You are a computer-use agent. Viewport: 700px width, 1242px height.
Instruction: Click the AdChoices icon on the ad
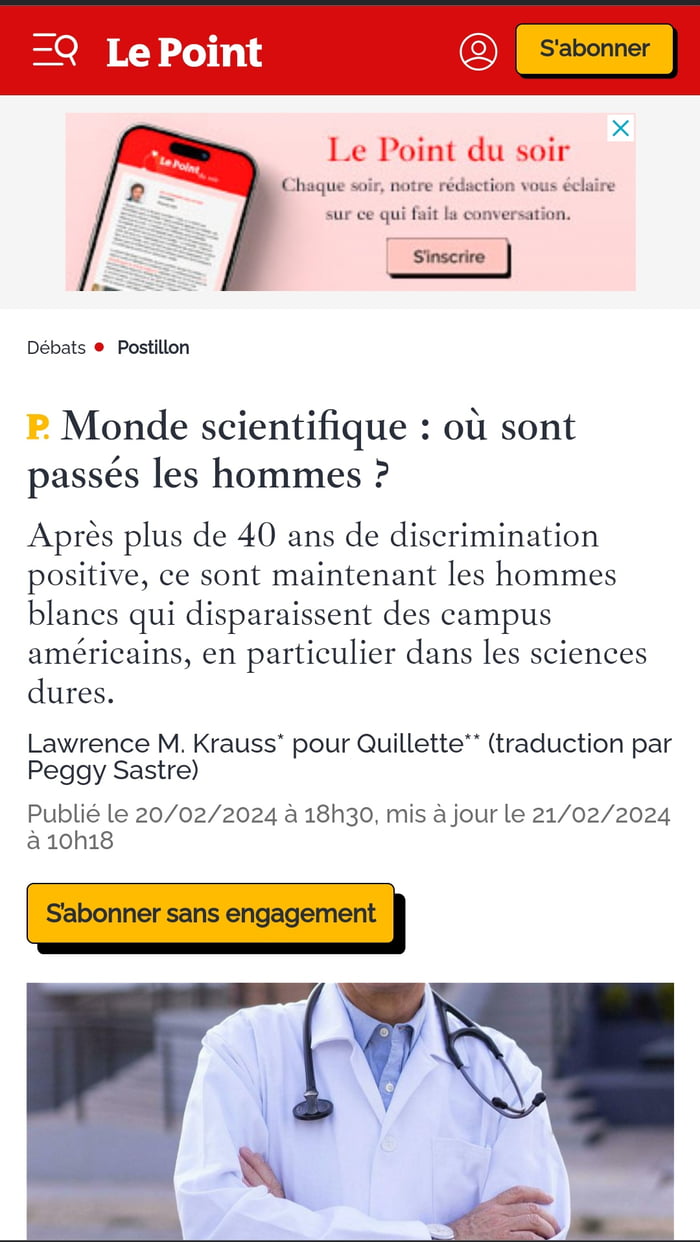click(x=621, y=128)
